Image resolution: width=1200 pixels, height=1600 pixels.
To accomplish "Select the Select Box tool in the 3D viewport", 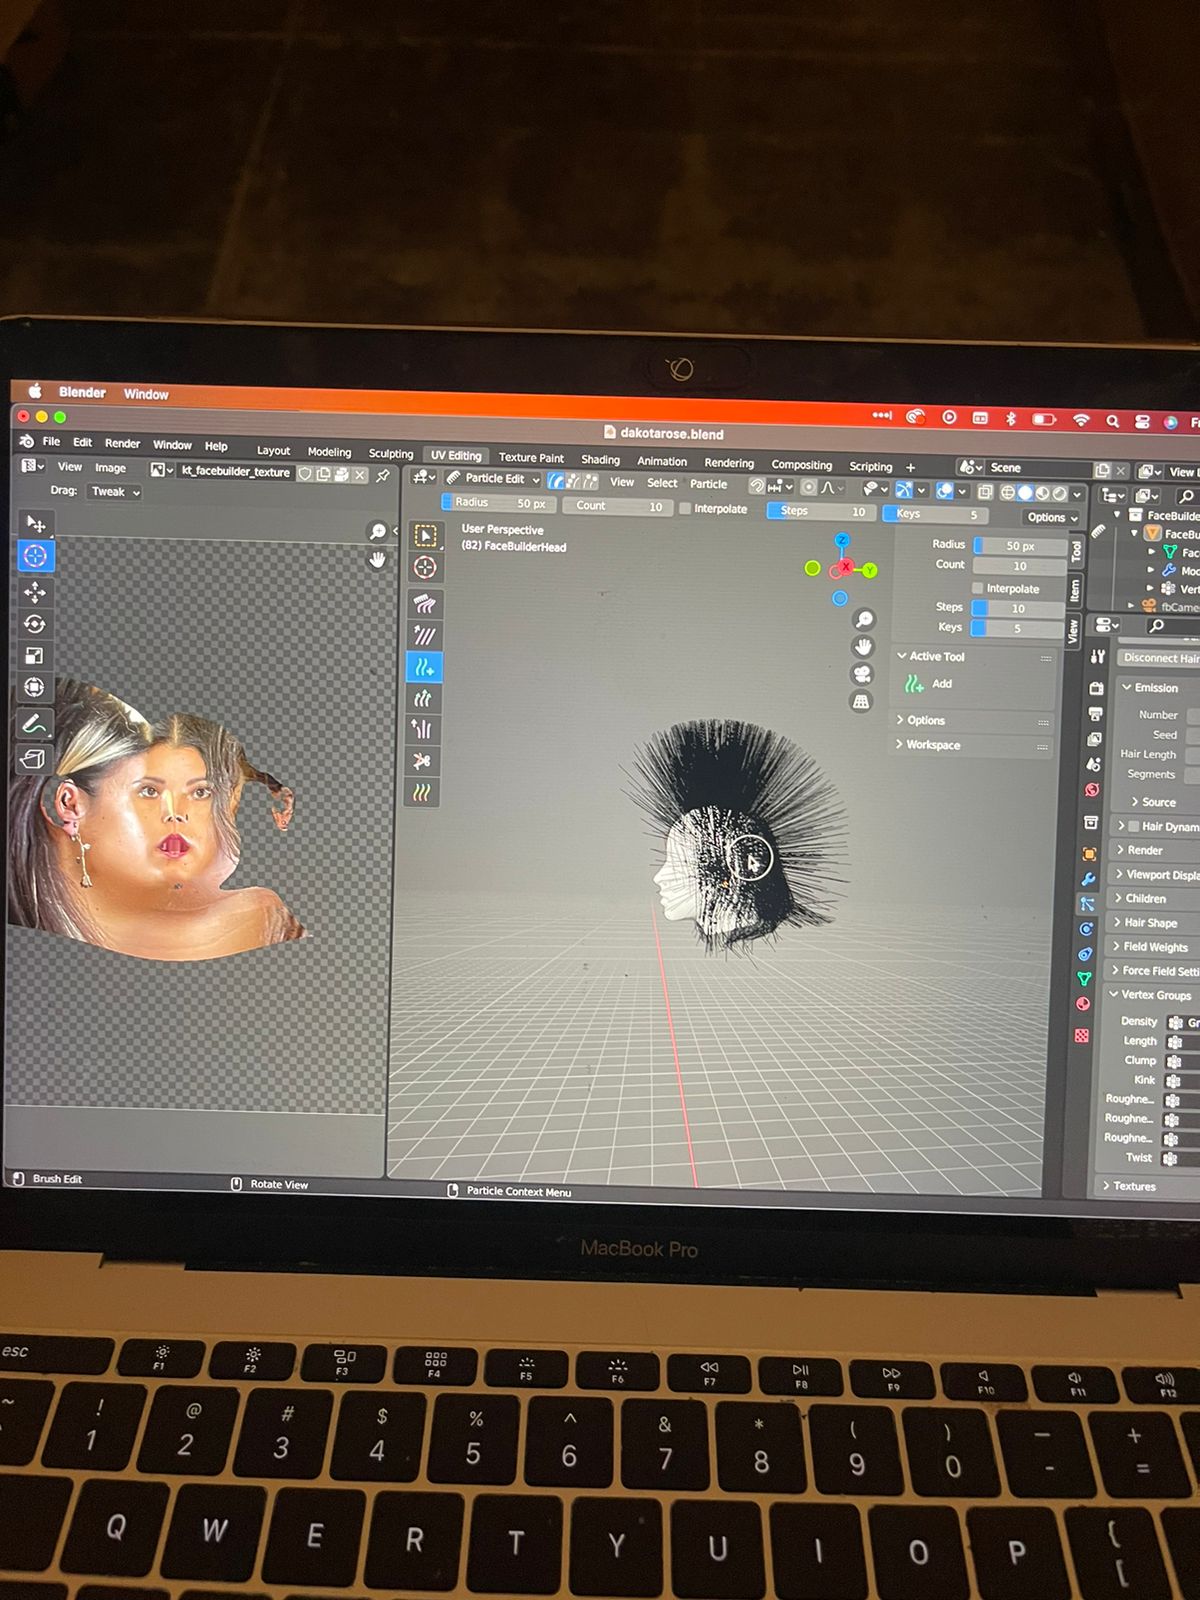I will [x=425, y=535].
